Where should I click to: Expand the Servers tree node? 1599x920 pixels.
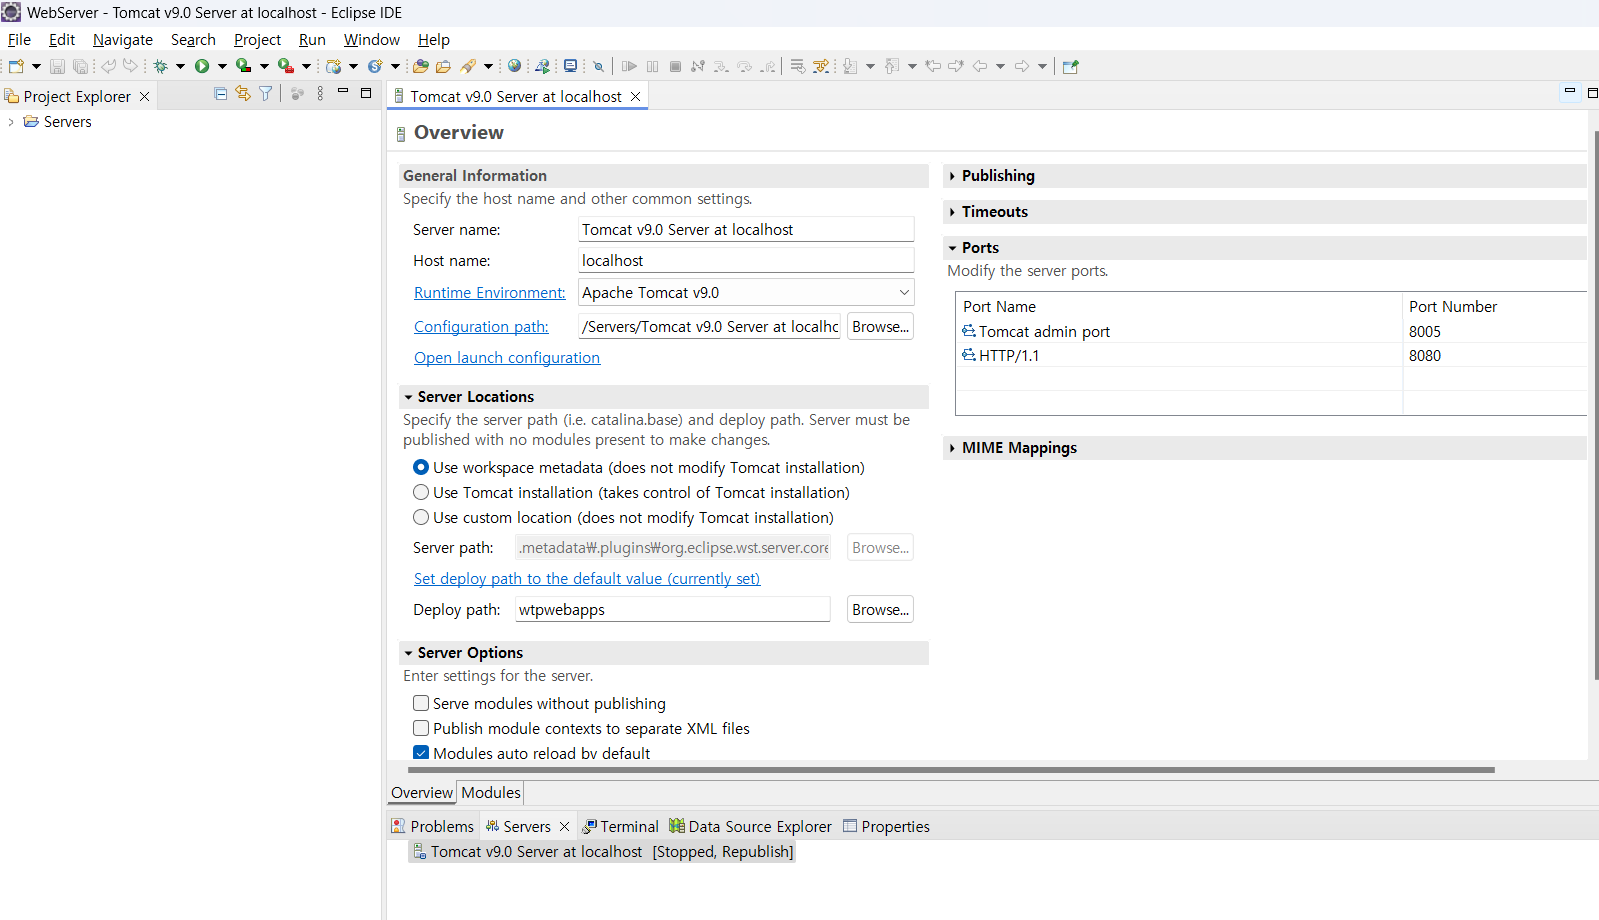pos(11,122)
